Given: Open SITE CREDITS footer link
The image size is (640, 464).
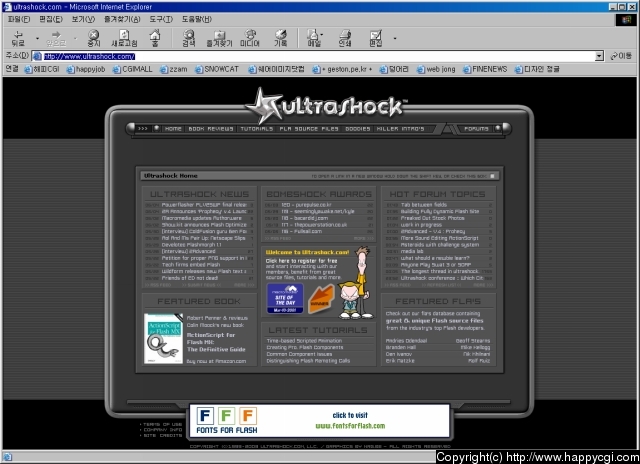Looking at the screenshot, I should 162,435.
